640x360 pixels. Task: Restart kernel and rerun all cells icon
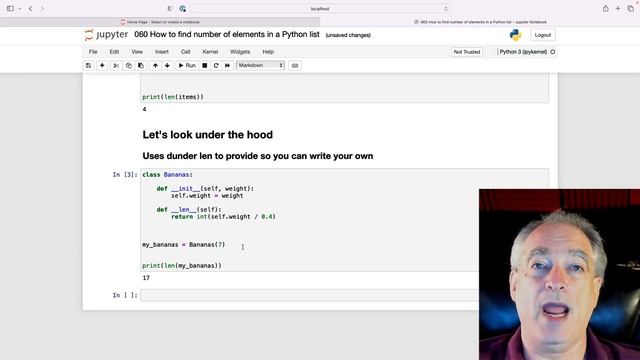[227, 65]
